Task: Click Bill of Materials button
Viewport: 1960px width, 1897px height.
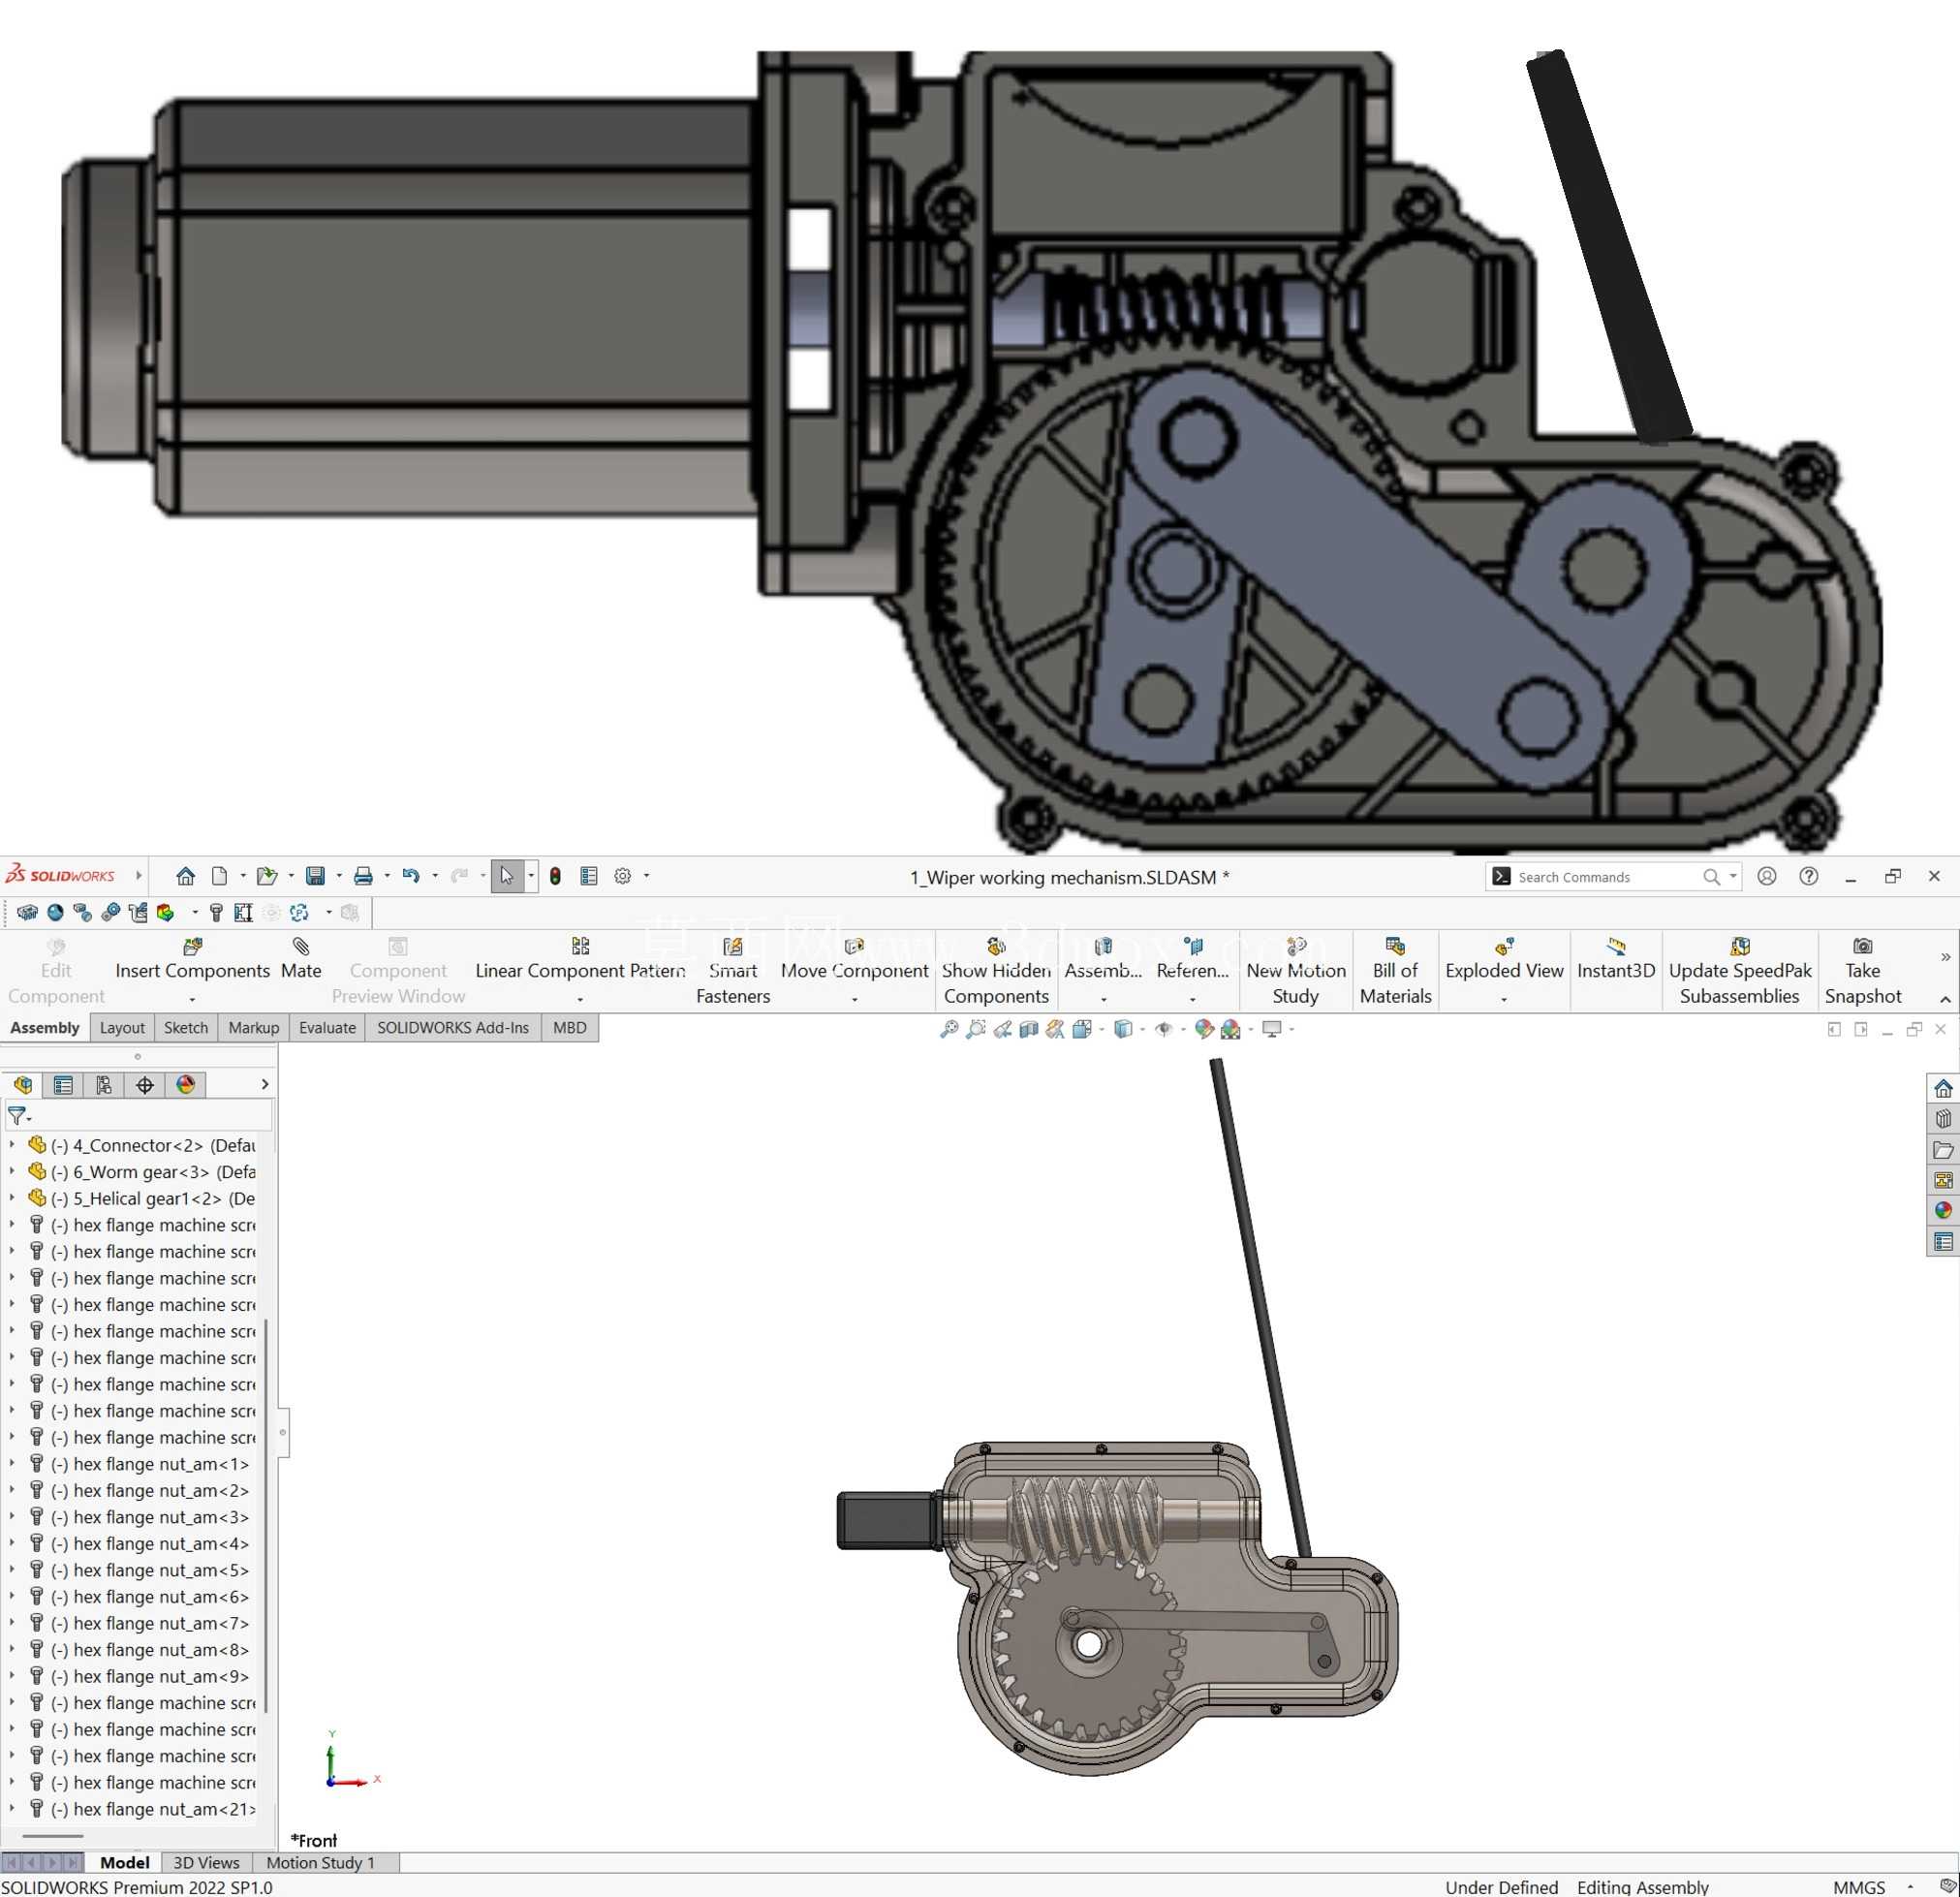Action: pos(1395,971)
